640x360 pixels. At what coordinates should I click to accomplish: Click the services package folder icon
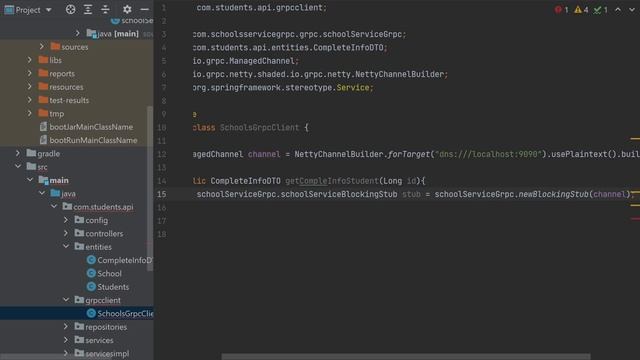pos(79,340)
